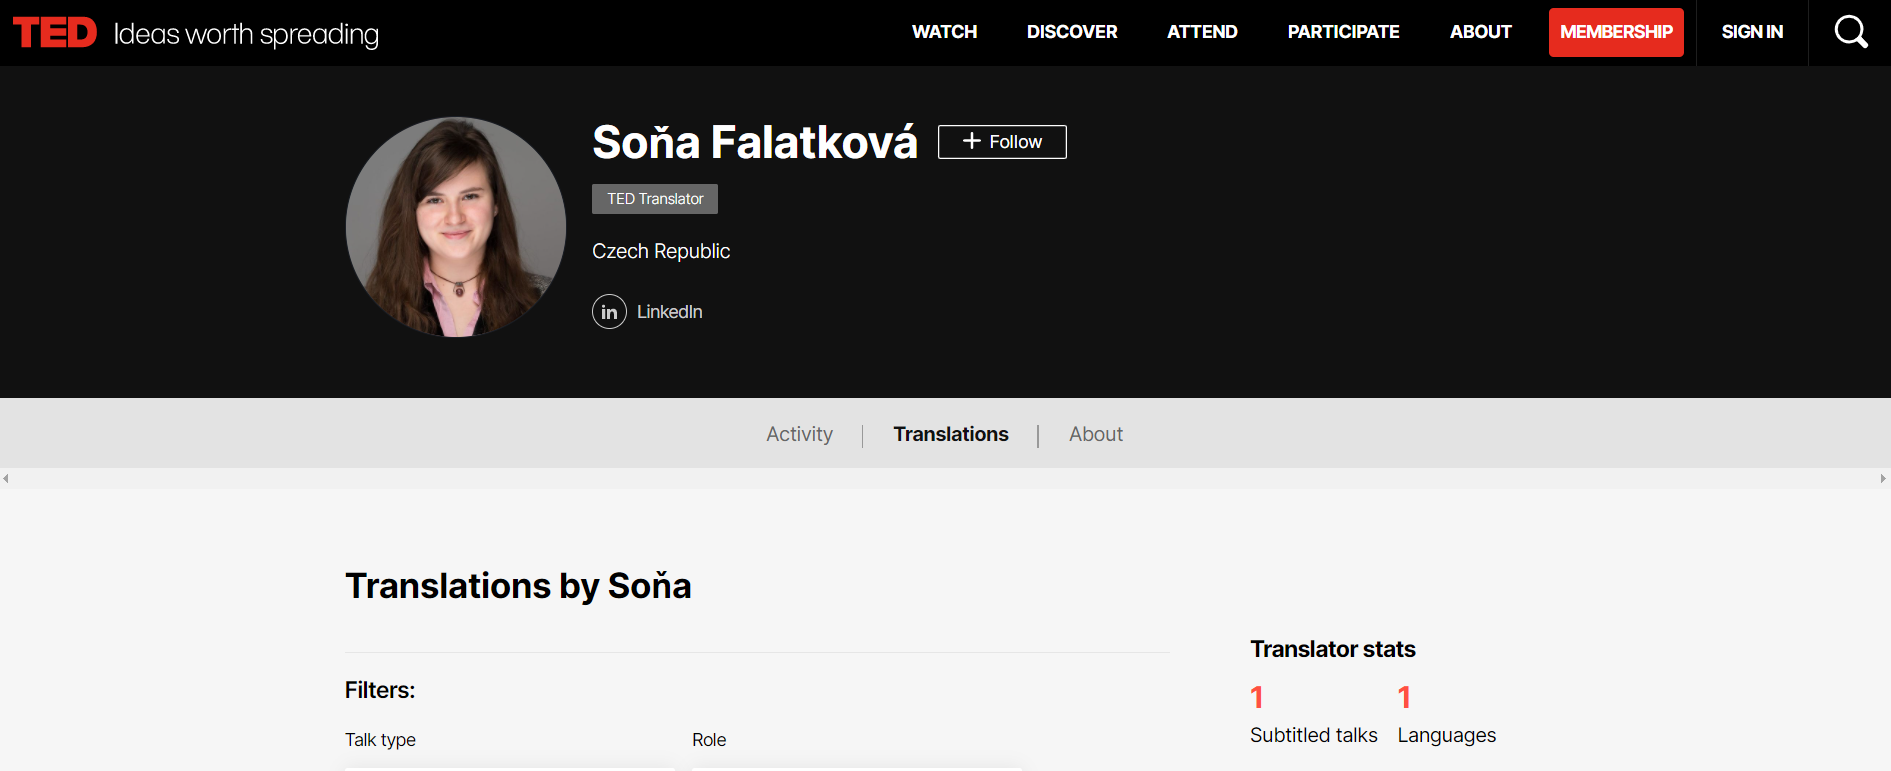The image size is (1891, 771).
Task: Open the DISCOVER menu
Action: click(1072, 32)
